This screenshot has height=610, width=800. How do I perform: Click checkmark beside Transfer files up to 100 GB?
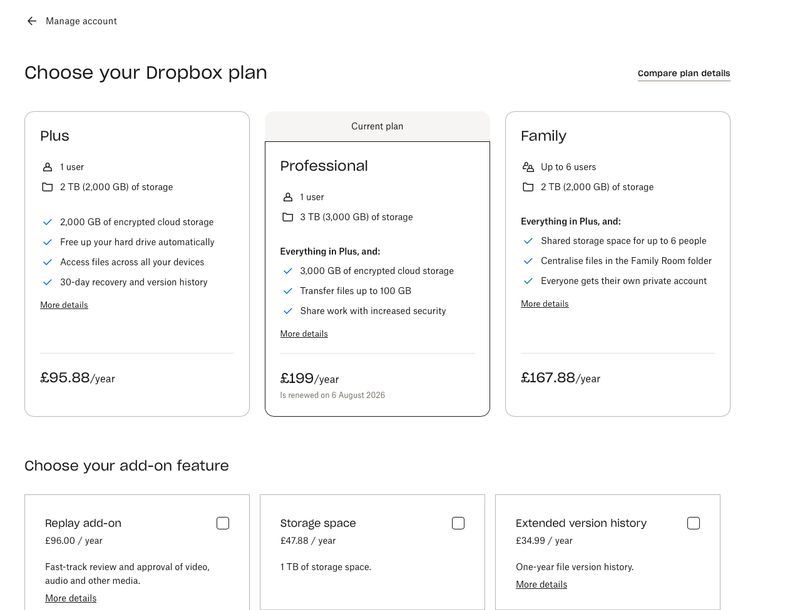click(288, 291)
